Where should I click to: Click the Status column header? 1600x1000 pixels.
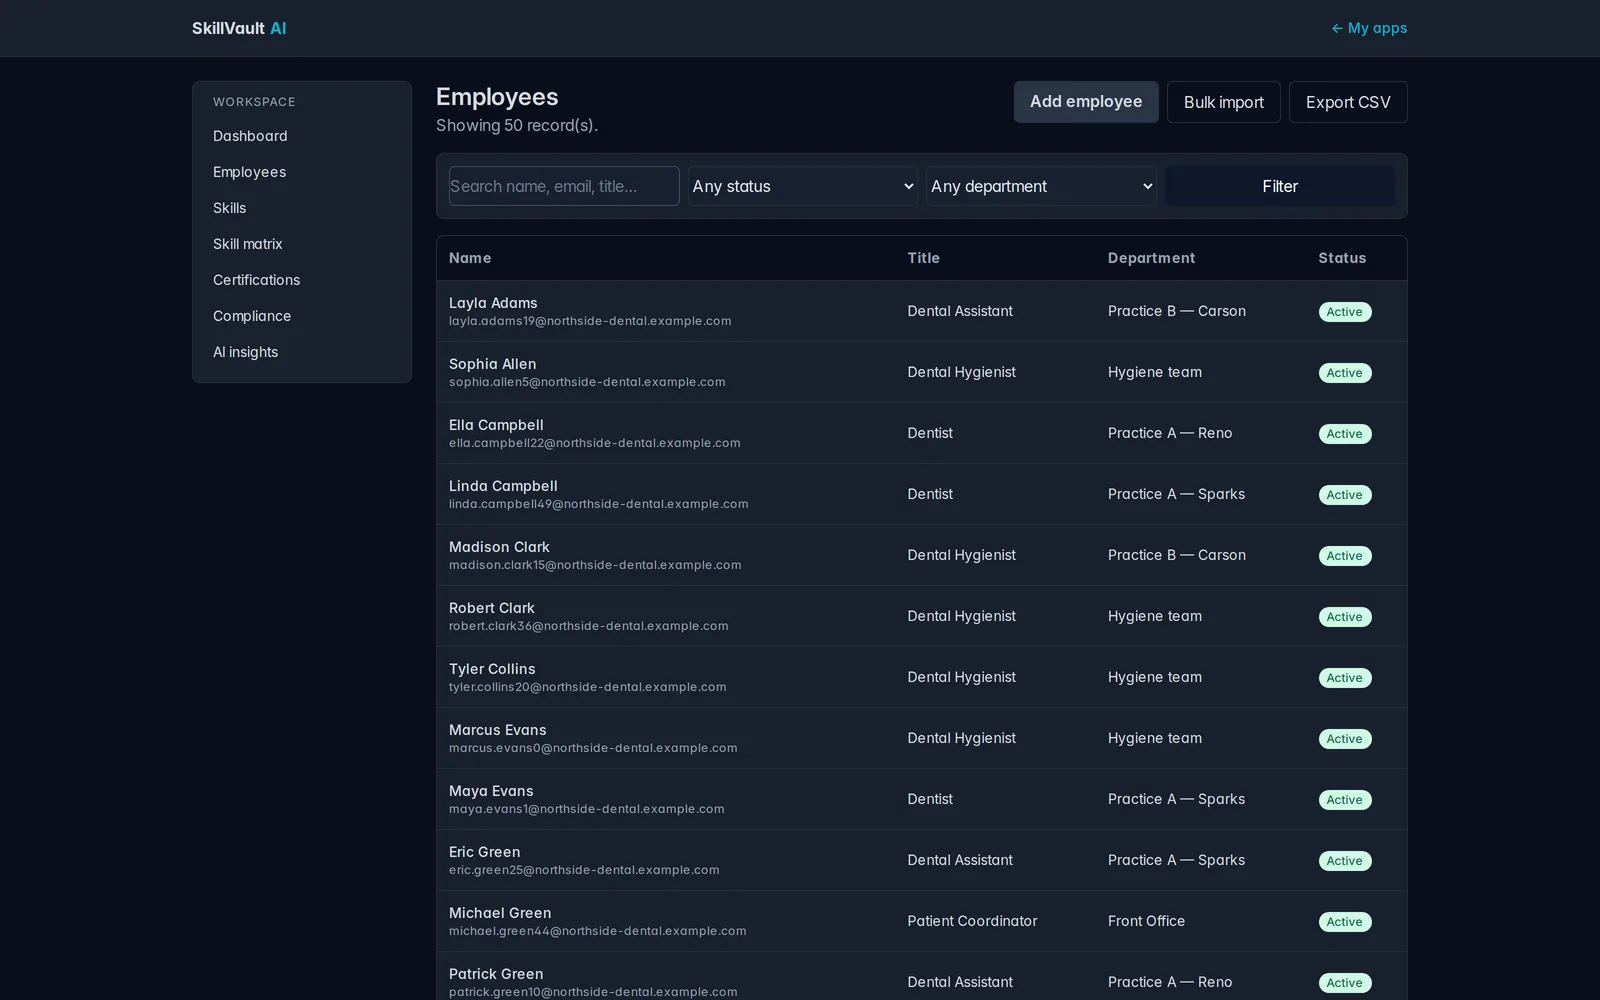(x=1342, y=258)
